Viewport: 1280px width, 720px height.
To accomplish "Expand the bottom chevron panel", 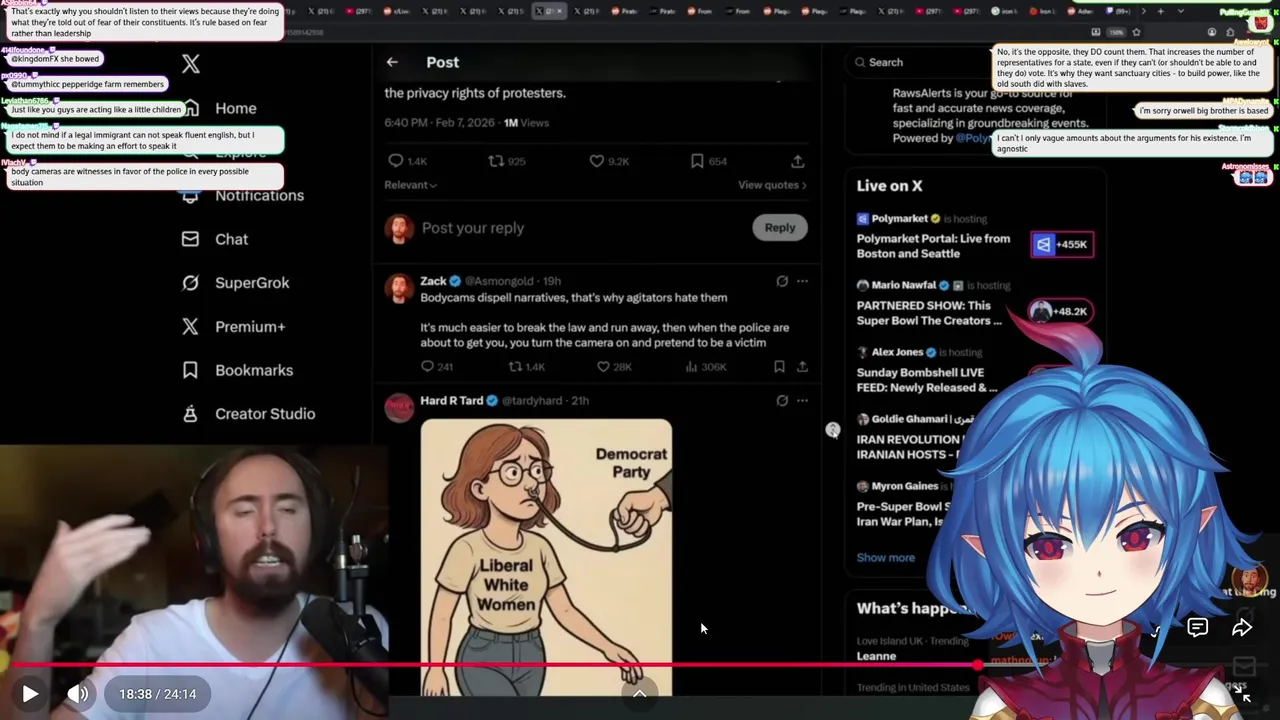I will pos(640,693).
